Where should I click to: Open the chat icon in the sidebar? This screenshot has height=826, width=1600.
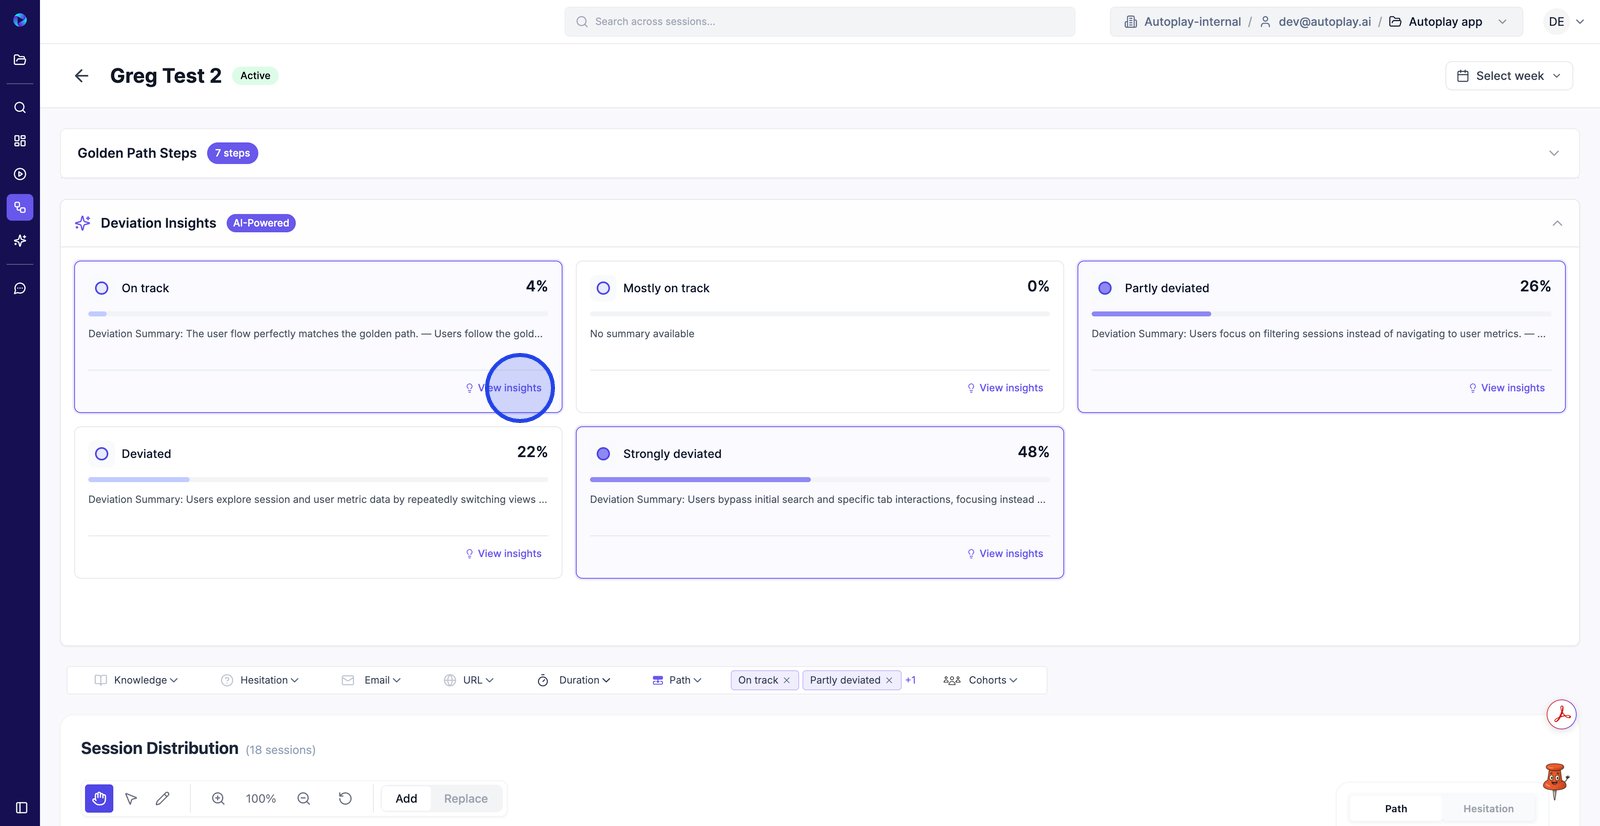20,288
